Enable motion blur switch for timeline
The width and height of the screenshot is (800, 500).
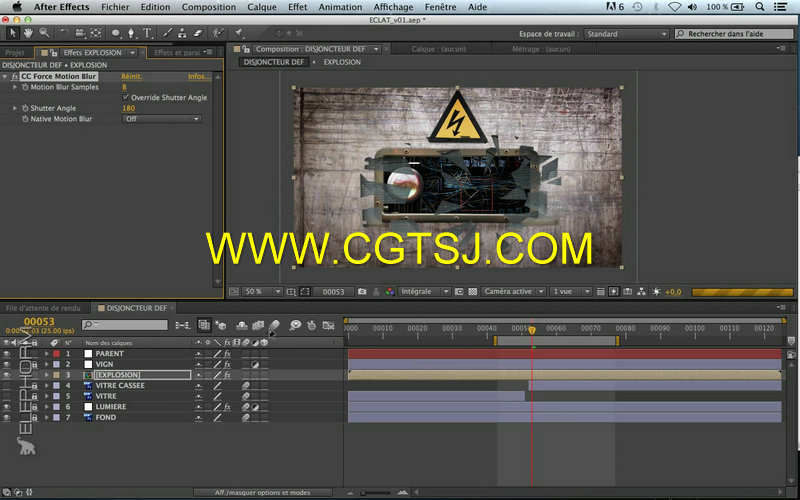pyautogui.click(x=274, y=325)
